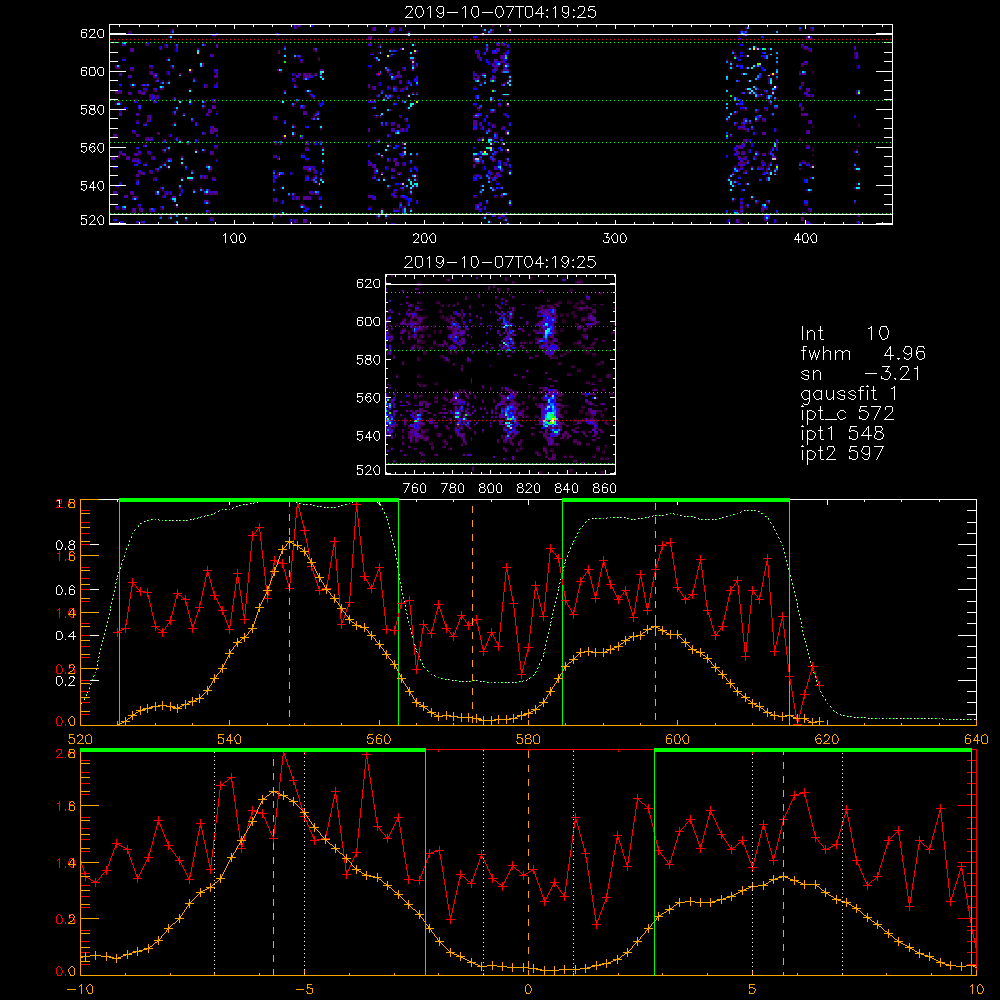Click orange x-axis label 520 under profile plot
Viewport: 1000px width, 1000px height.
point(80,739)
